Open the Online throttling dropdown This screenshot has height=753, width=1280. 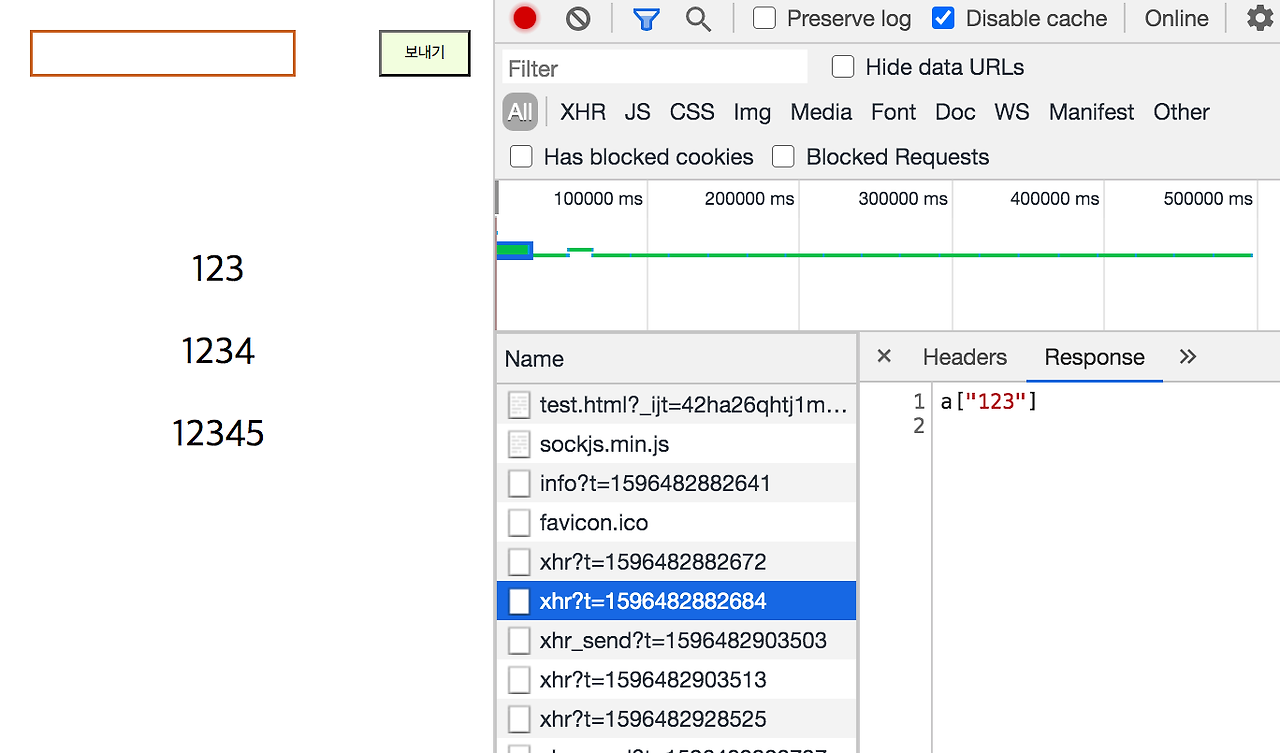(x=1176, y=17)
